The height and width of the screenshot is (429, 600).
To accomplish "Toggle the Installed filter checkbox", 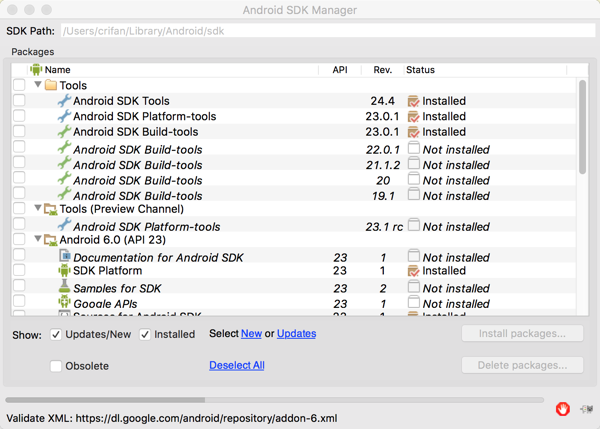I will [146, 335].
